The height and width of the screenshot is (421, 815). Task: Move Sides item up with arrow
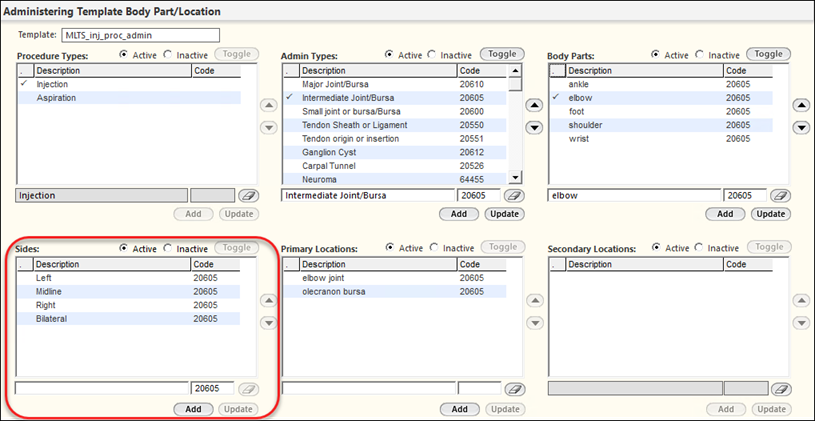(268, 300)
